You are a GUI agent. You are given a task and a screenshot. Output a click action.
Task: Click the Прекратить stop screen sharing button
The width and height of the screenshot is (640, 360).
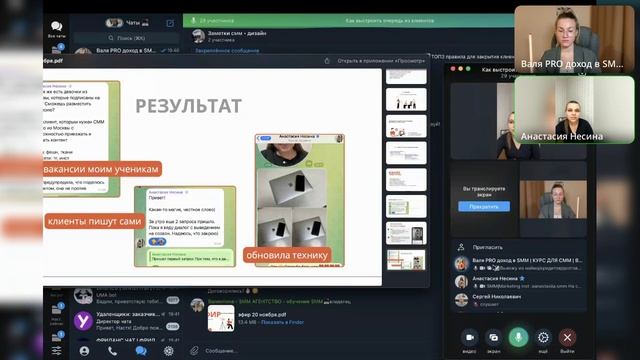pyautogui.click(x=484, y=207)
